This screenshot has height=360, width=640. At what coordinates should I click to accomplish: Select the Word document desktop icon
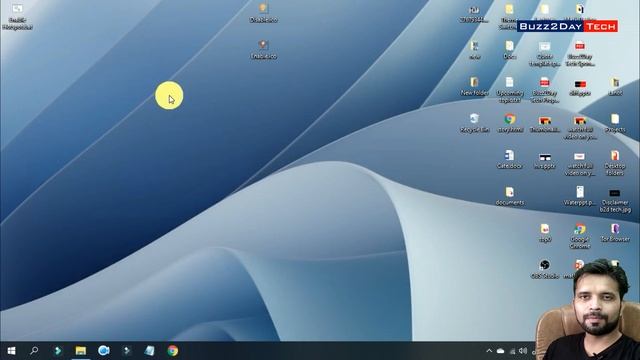point(510,159)
